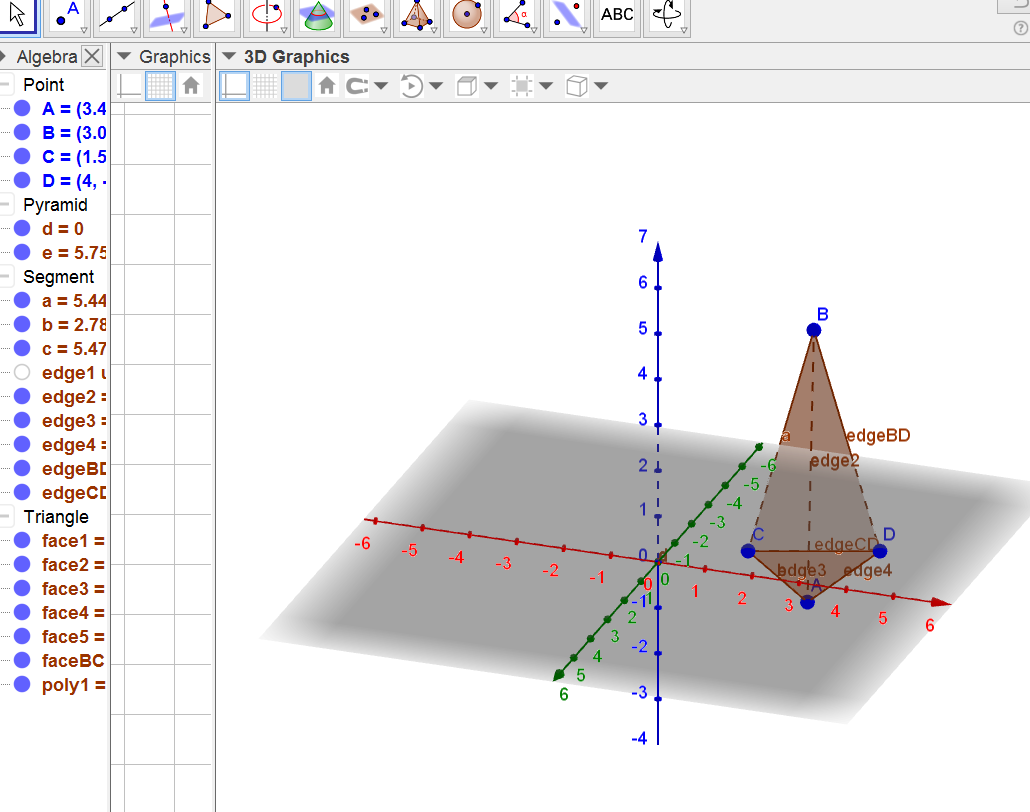Select the Rotate 3D Graphics View tool
This screenshot has height=812, width=1030.
pyautogui.click(x=666, y=14)
